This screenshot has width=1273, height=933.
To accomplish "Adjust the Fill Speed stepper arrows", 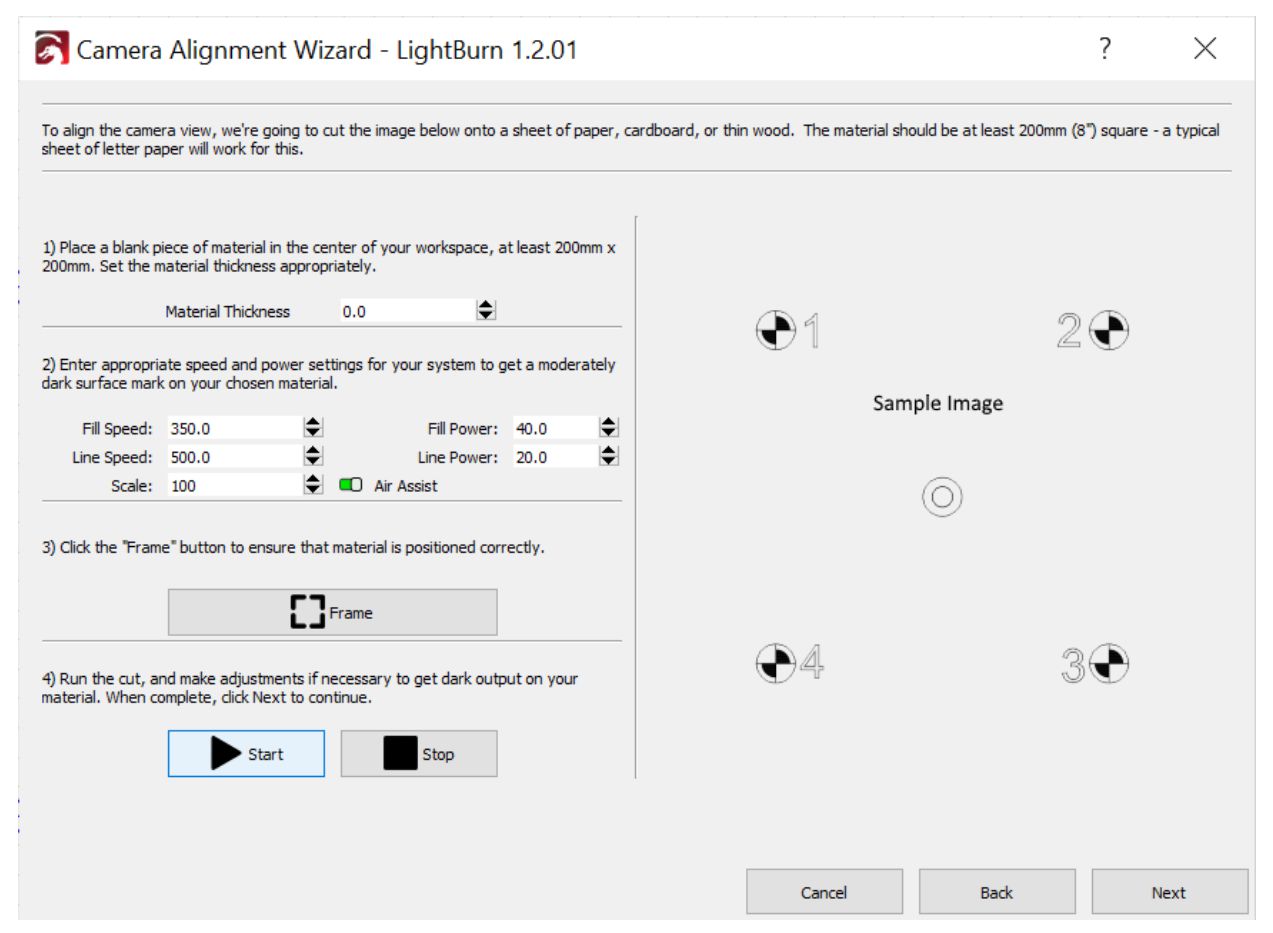I will (313, 428).
